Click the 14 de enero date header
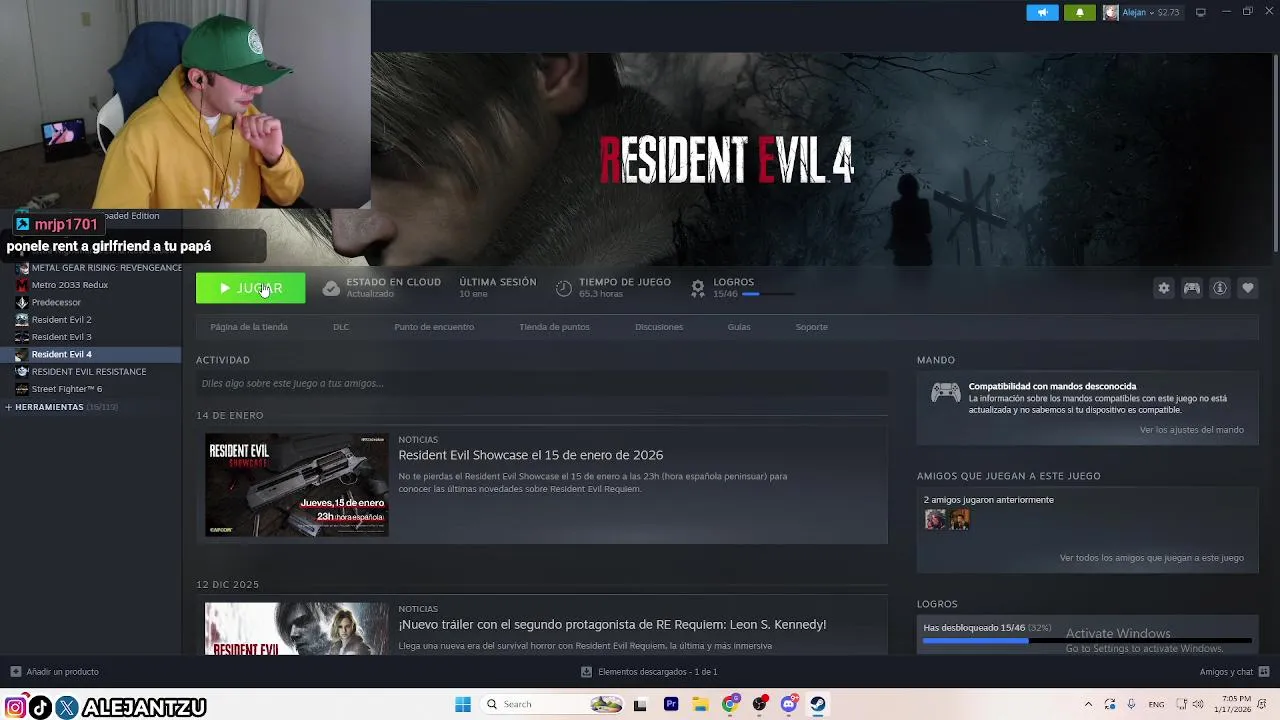 [x=230, y=415]
